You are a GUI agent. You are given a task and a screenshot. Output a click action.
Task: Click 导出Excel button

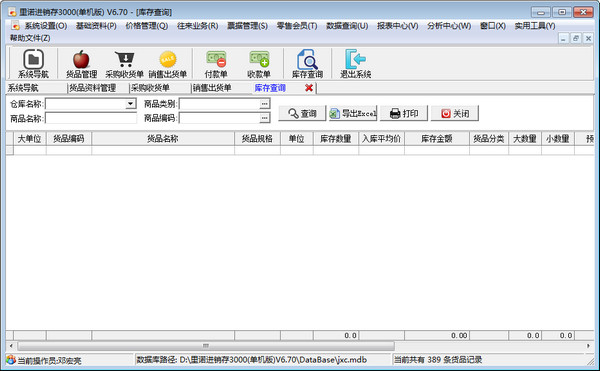(353, 113)
